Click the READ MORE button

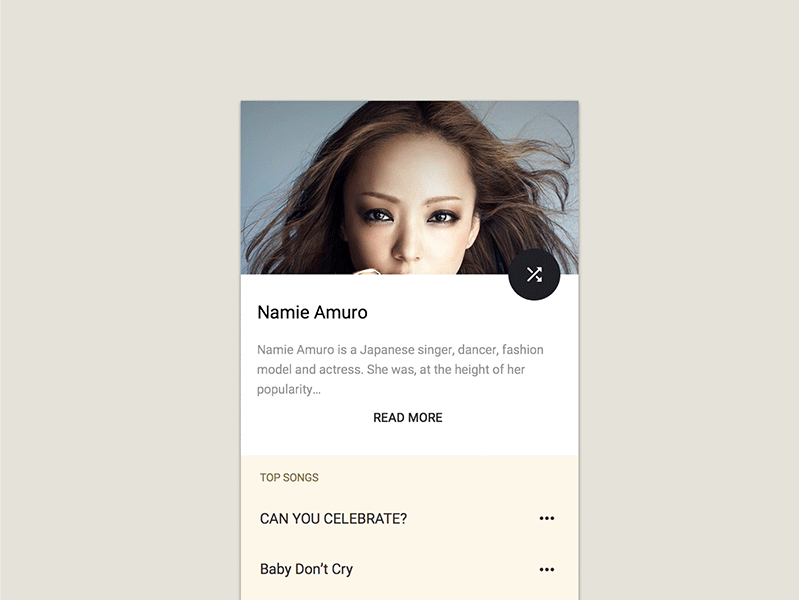click(x=408, y=418)
